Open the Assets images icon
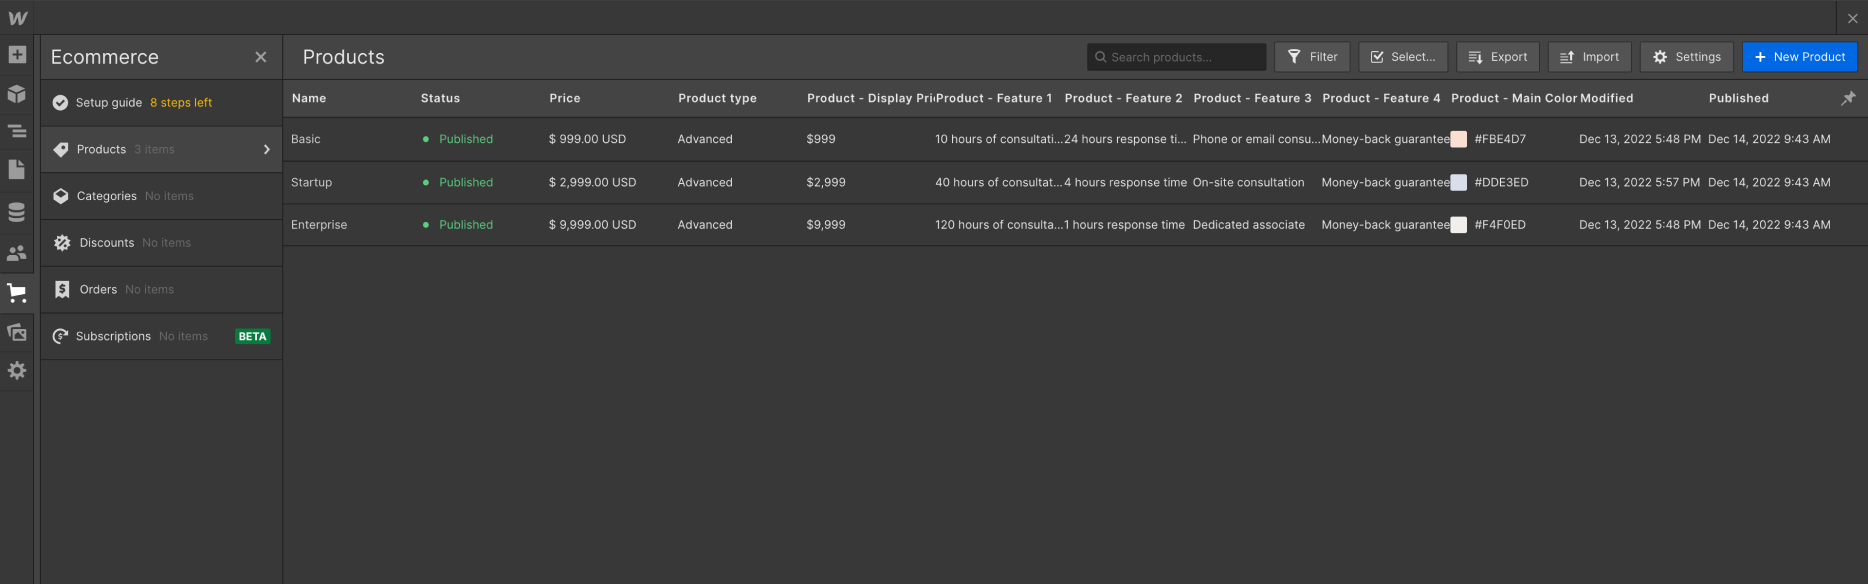Viewport: 1868px width, 584px height. (17, 332)
